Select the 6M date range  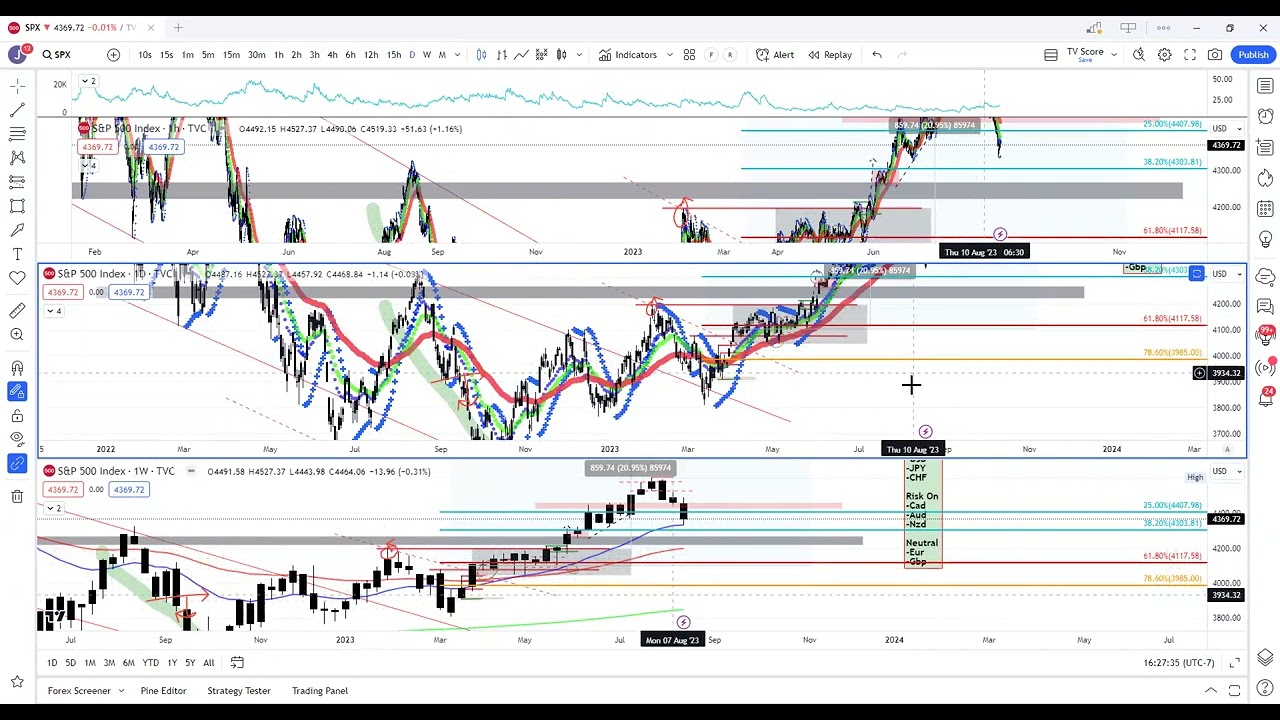128,663
